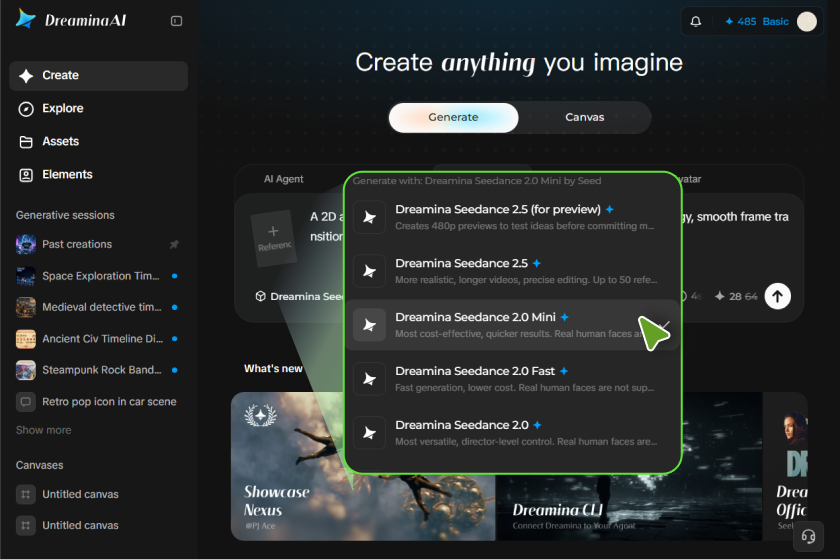This screenshot has height=560, width=840.
Task: Click Ancient Civ Timeline session thumbnail
Action: [26, 339]
